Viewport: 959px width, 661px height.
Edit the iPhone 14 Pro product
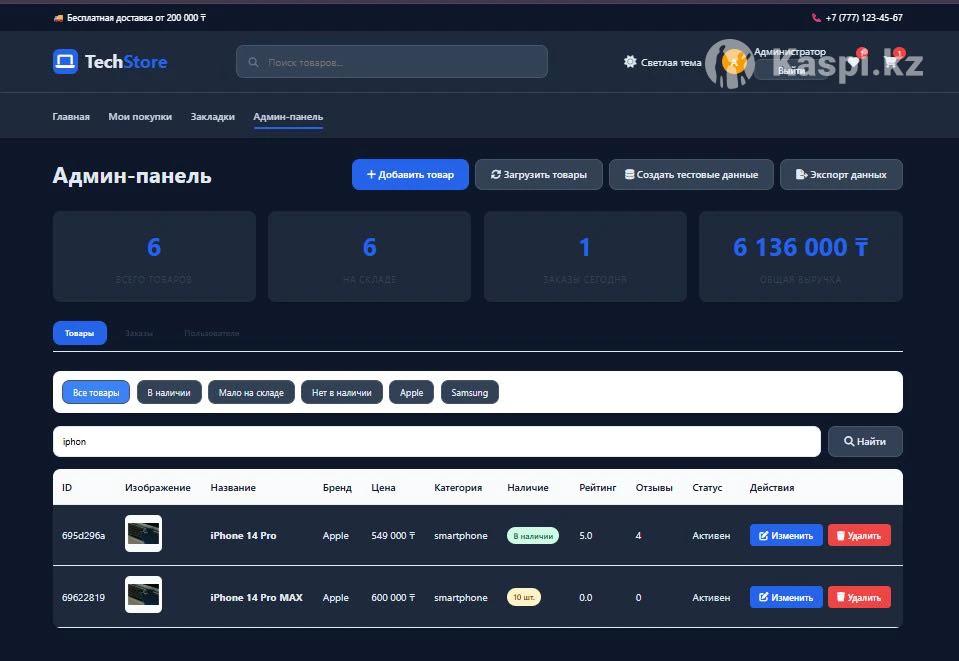click(785, 535)
